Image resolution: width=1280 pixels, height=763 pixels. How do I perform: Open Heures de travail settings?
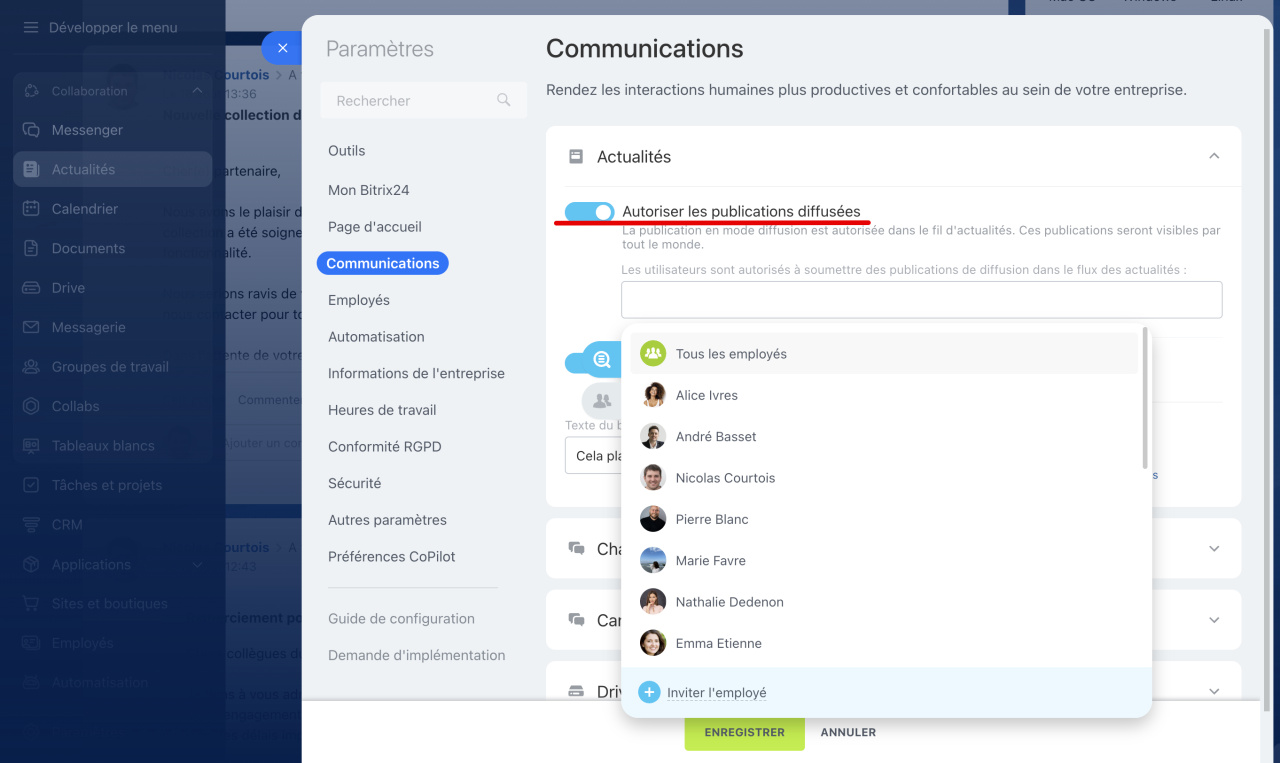coord(382,410)
